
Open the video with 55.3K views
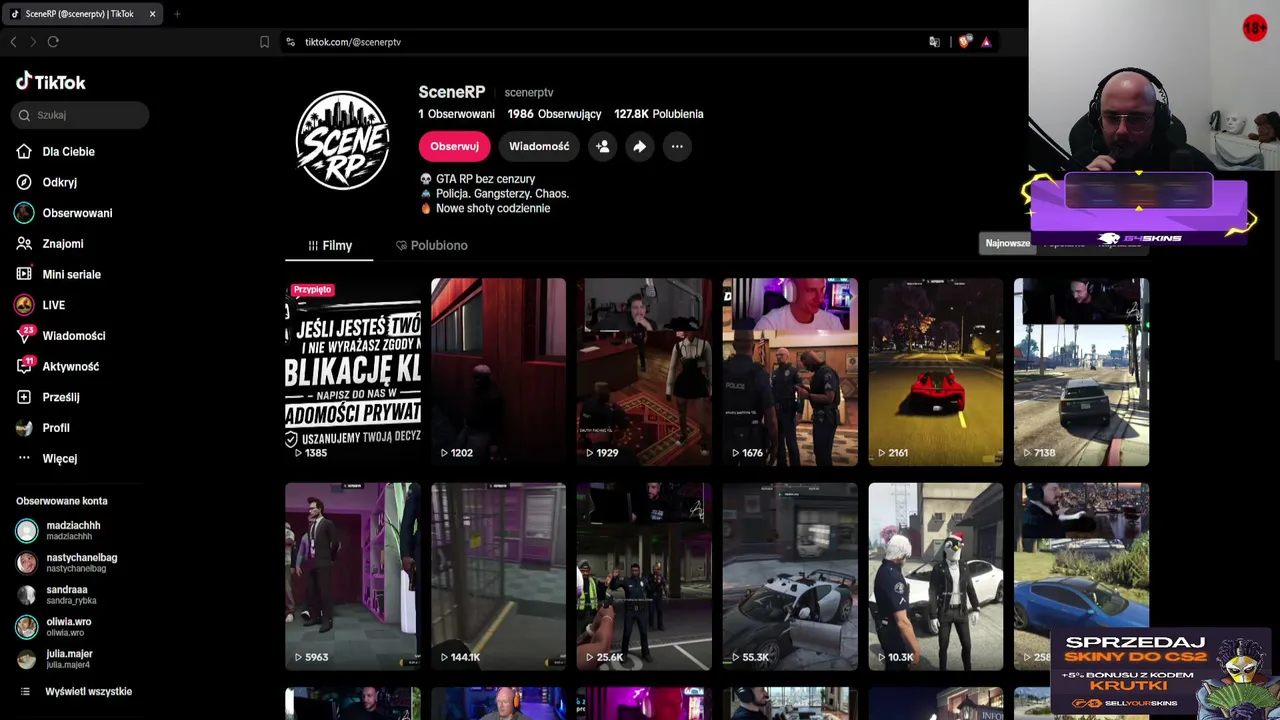(790, 577)
